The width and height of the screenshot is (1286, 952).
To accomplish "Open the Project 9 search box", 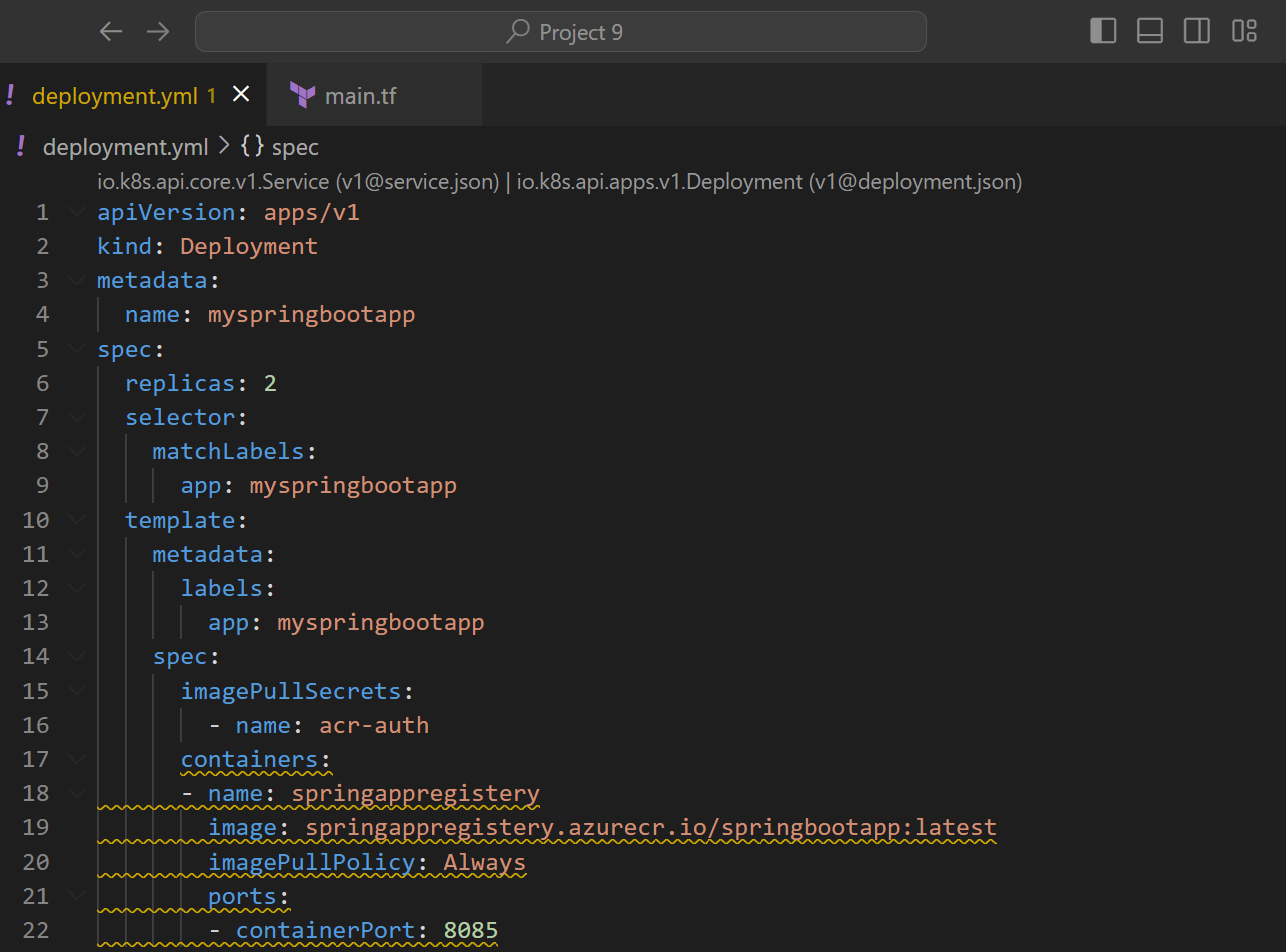I will 561,32.
